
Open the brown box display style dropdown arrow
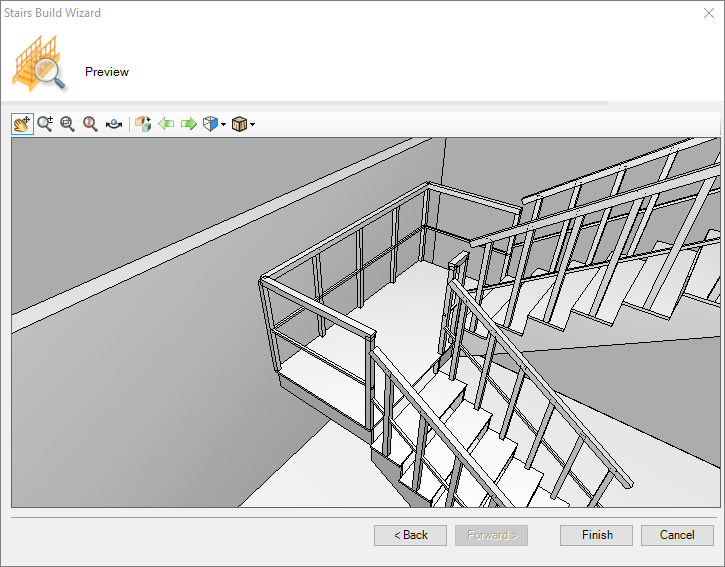[252, 125]
